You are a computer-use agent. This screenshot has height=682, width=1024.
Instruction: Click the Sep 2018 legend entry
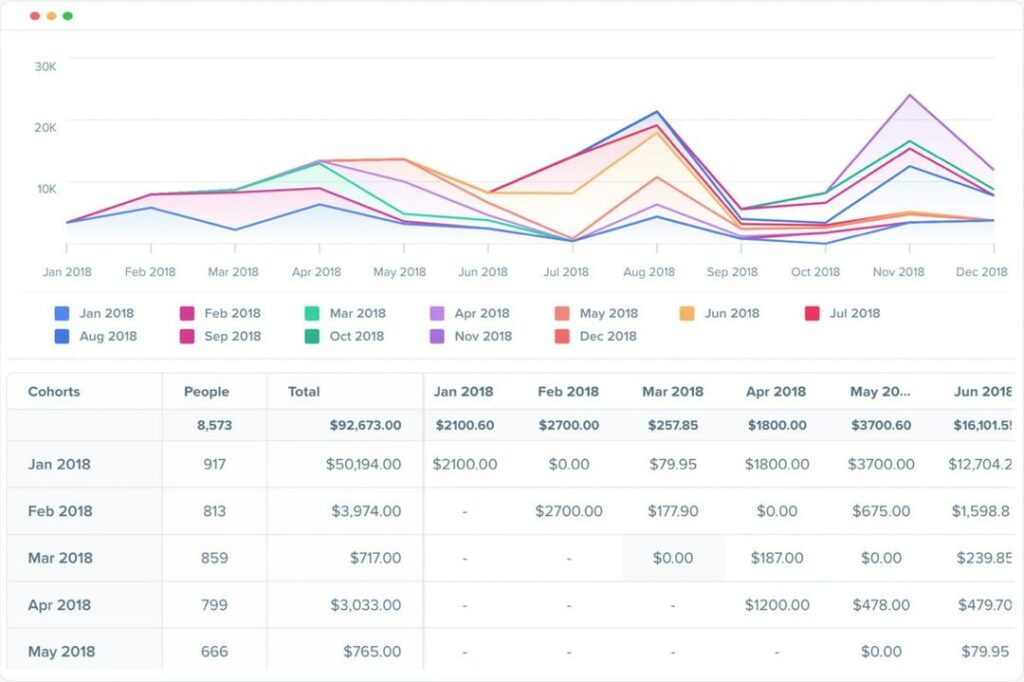[x=221, y=336]
